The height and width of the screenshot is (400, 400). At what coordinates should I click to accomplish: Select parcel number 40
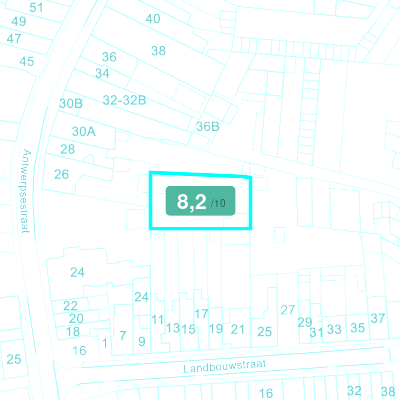point(153,19)
